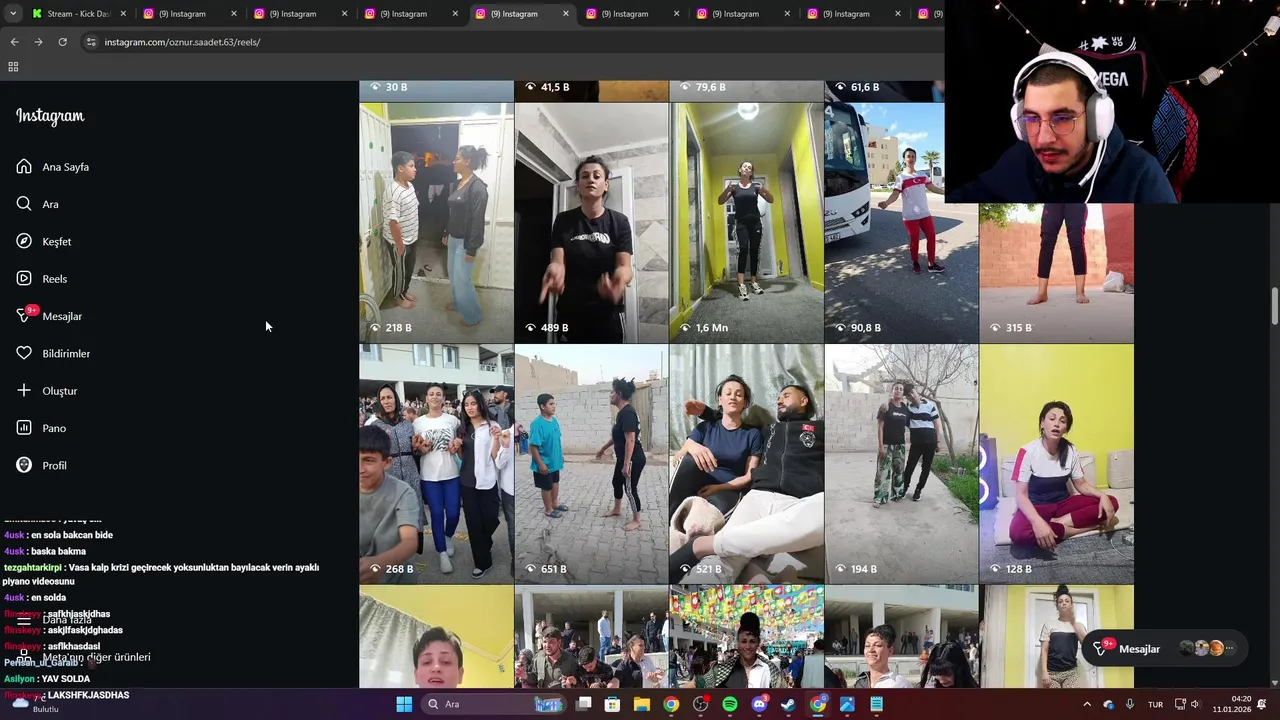1280x720 pixels.
Task: Open volume control in system tray
Action: (x=1194, y=704)
